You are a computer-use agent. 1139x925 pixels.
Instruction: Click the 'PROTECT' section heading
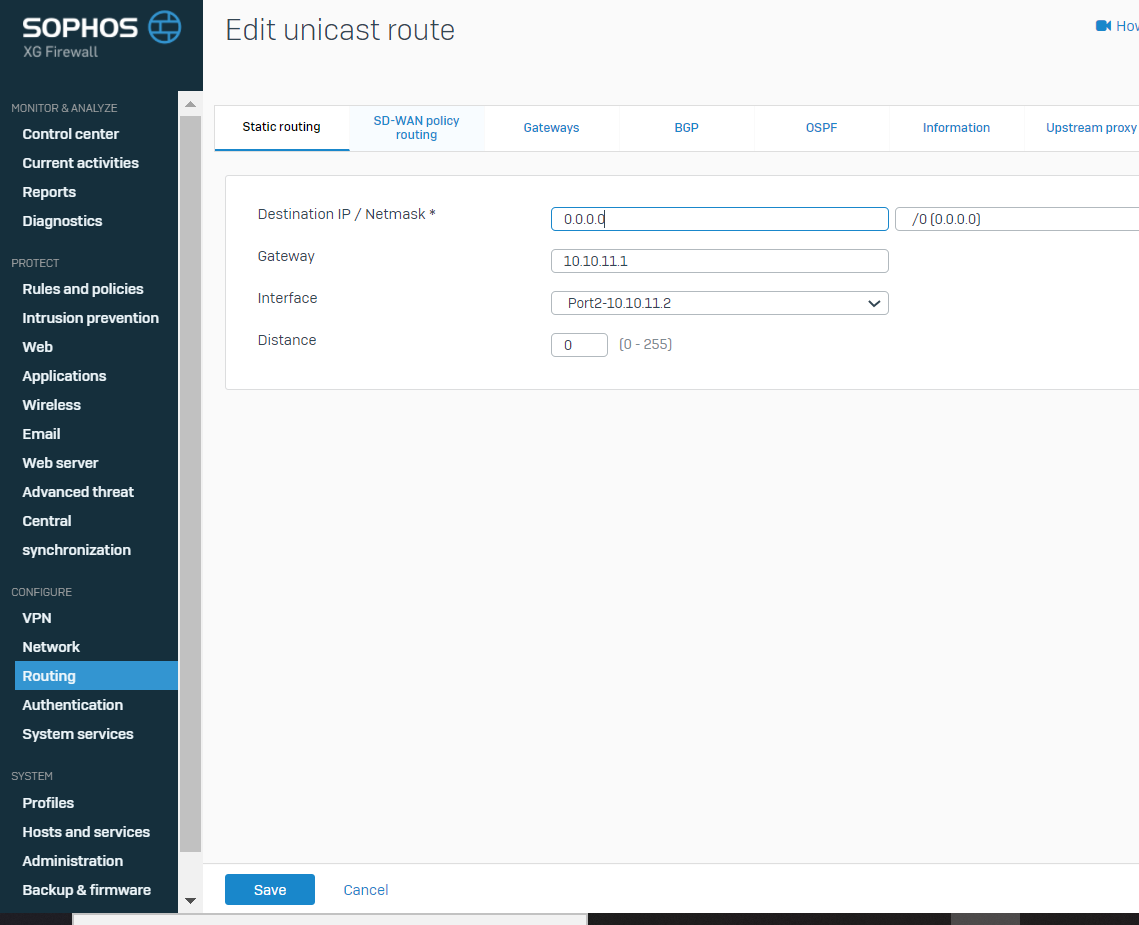[35, 263]
